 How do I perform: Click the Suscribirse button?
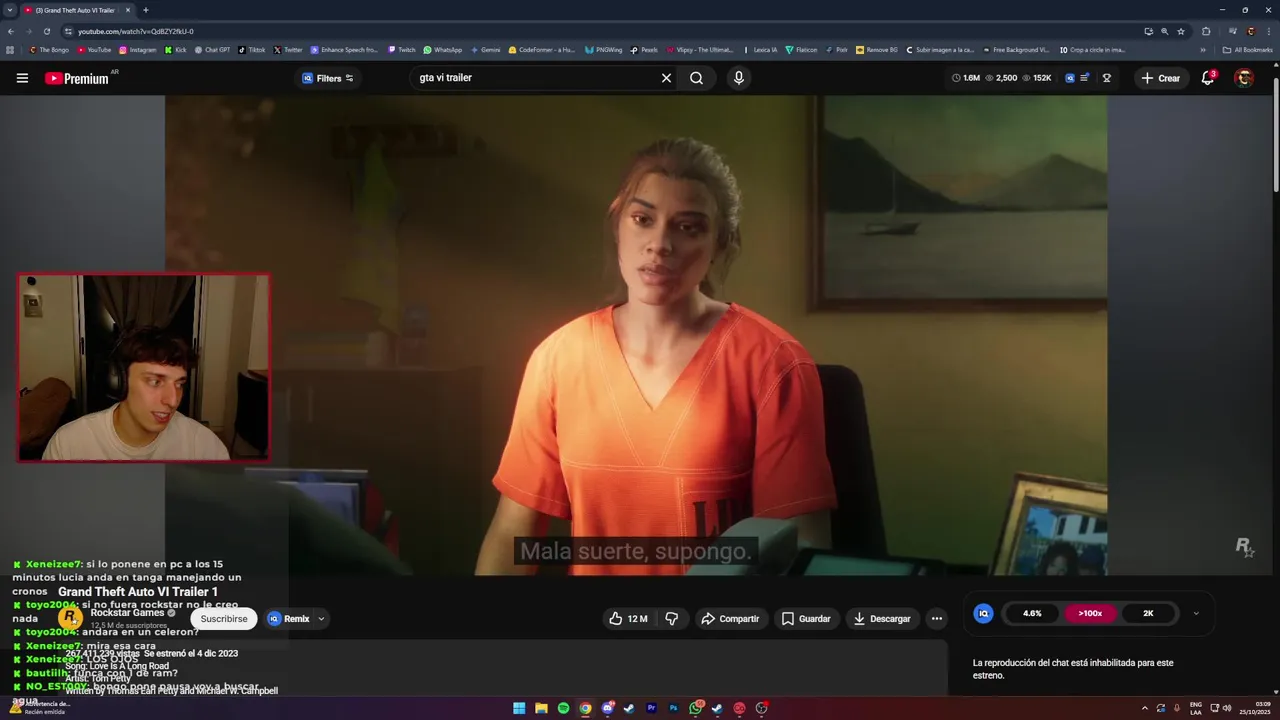[x=224, y=619]
